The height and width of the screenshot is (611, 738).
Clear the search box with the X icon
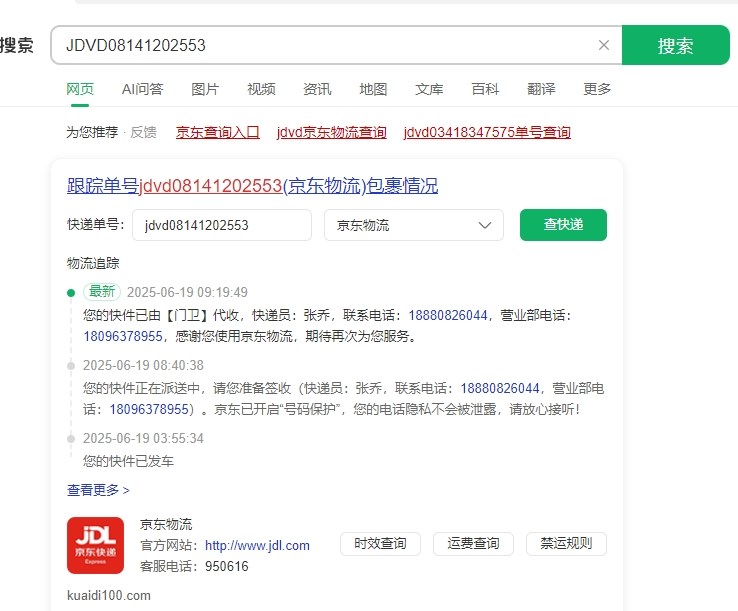tap(603, 45)
